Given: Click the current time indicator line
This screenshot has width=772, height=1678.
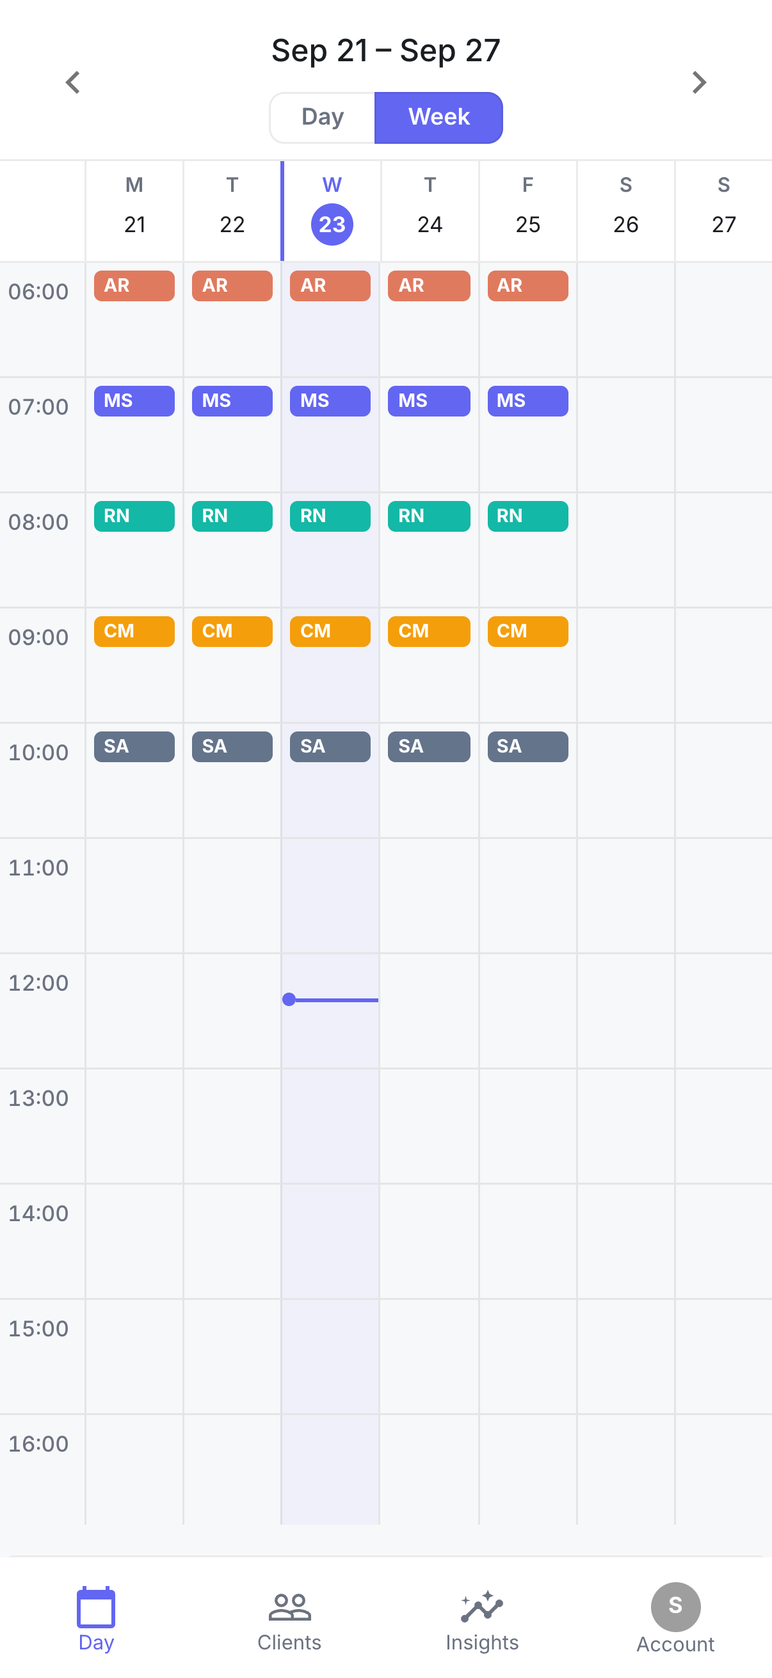Looking at the screenshot, I should pyautogui.click(x=331, y=999).
